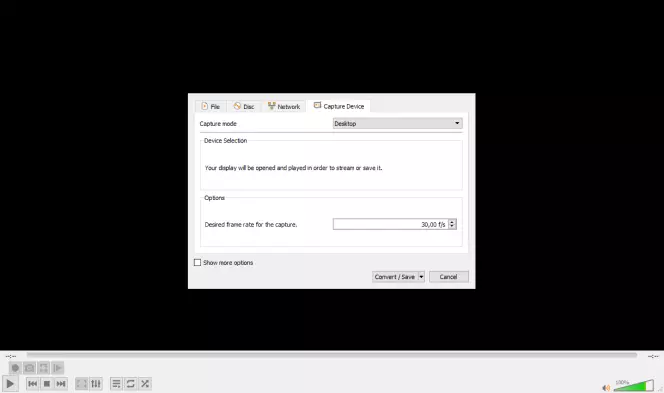Click the Next media button
Image resolution: width=664 pixels, height=393 pixels.
(x=61, y=384)
